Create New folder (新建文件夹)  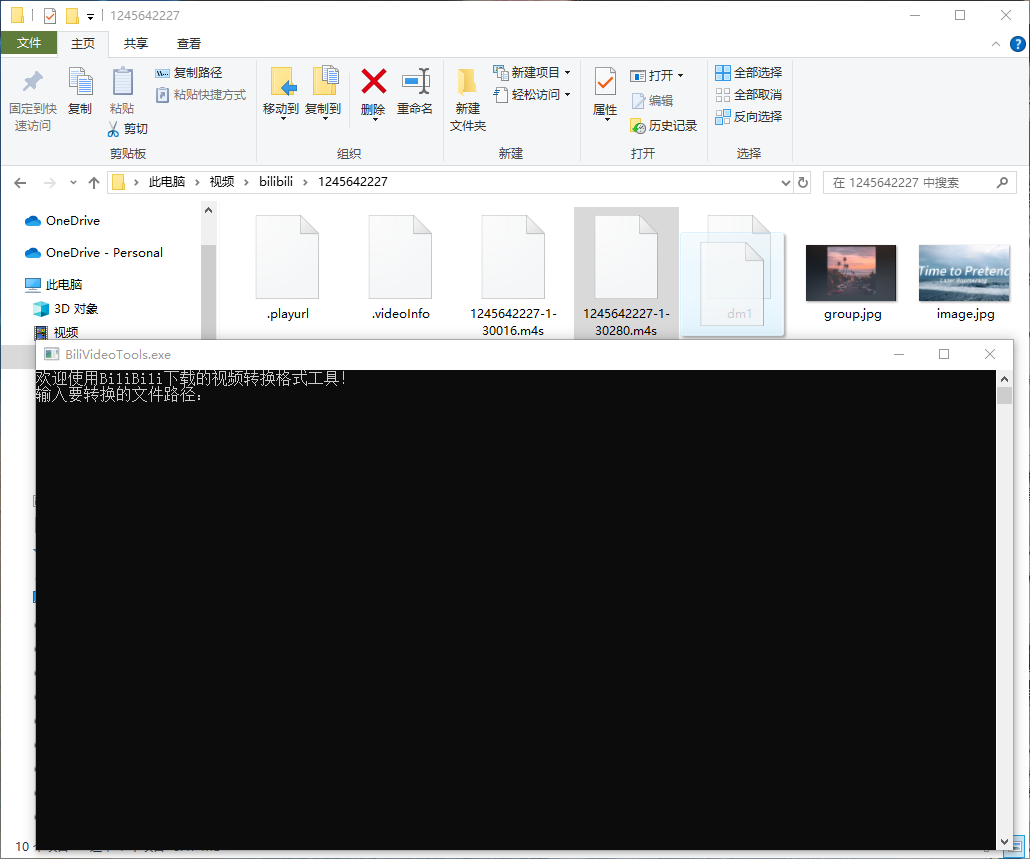(x=468, y=100)
